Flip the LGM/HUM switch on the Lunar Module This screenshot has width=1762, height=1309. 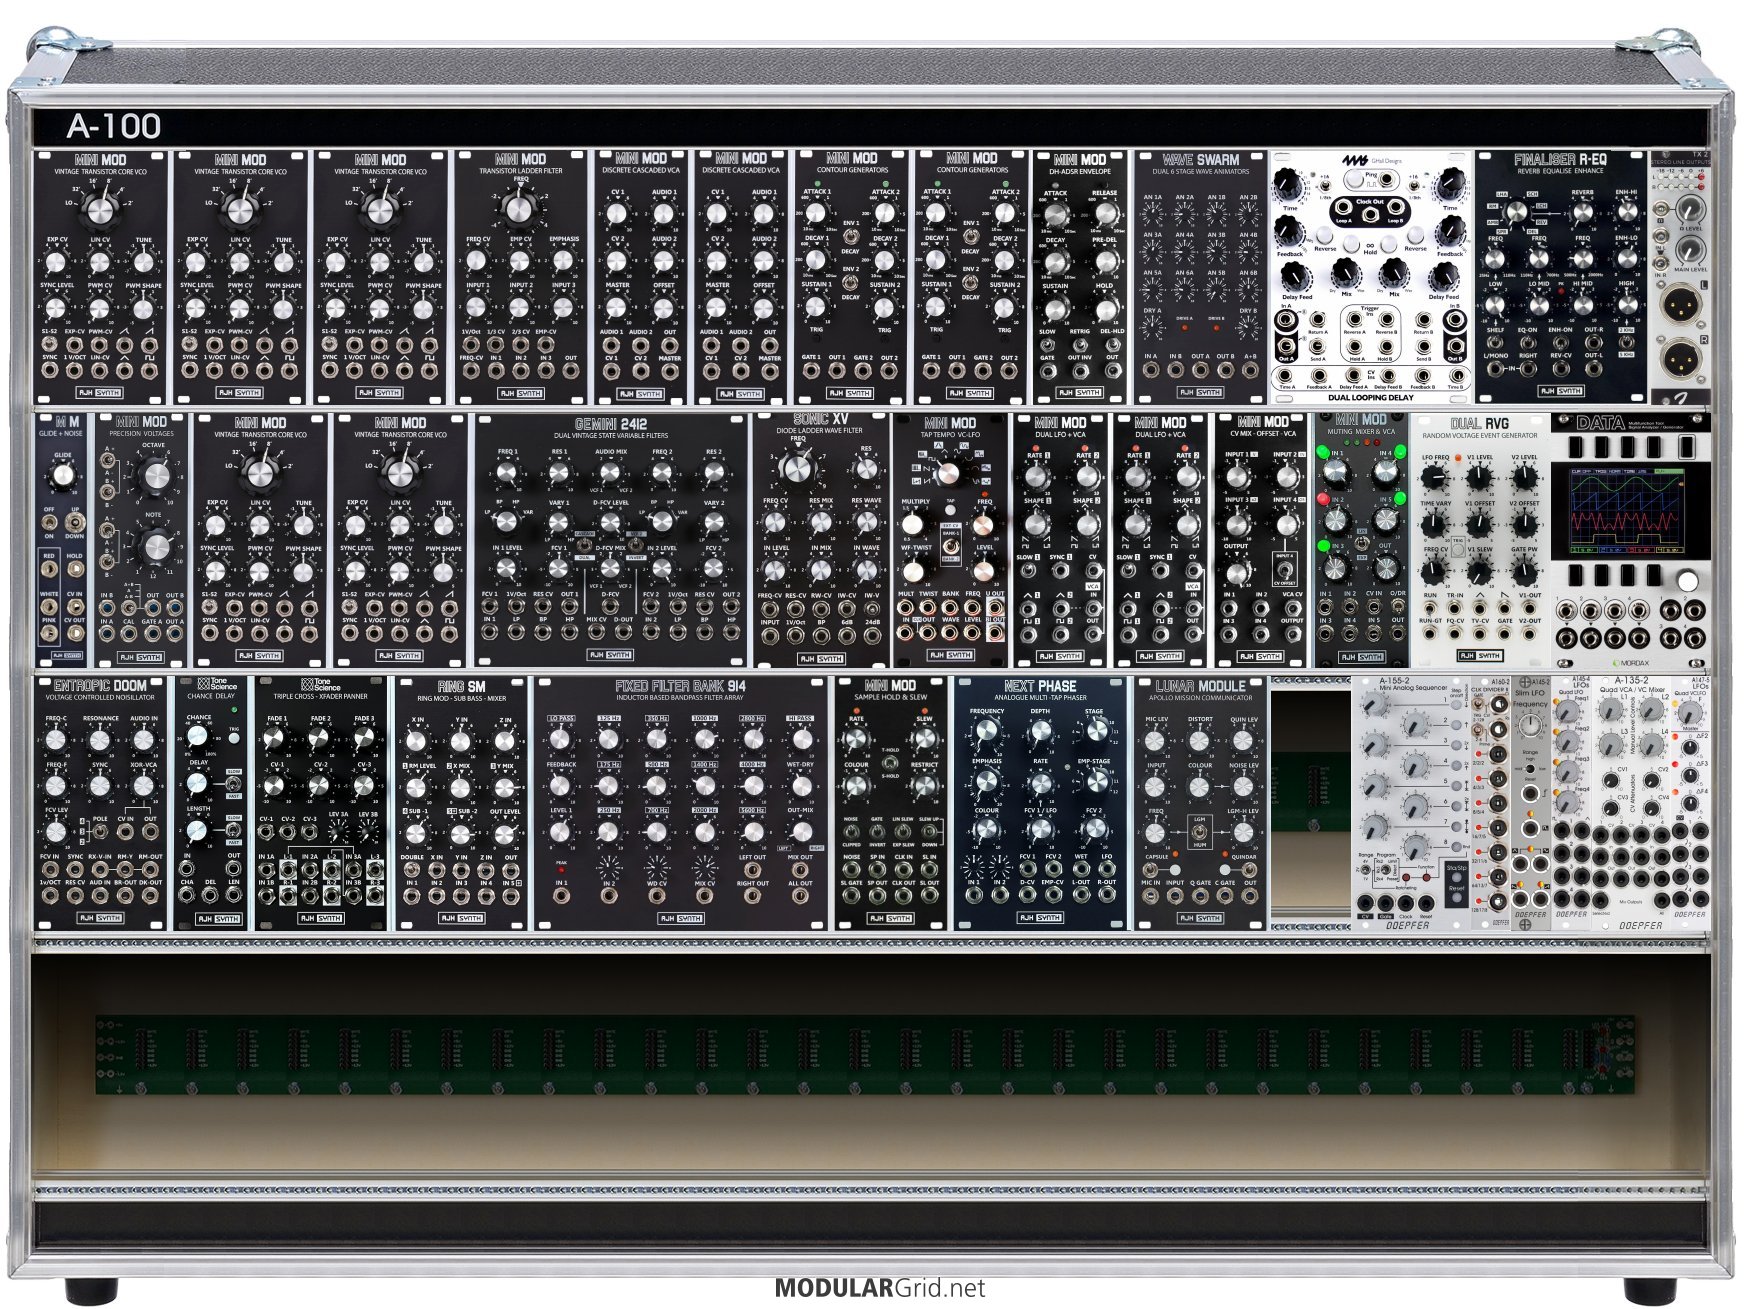(1199, 832)
